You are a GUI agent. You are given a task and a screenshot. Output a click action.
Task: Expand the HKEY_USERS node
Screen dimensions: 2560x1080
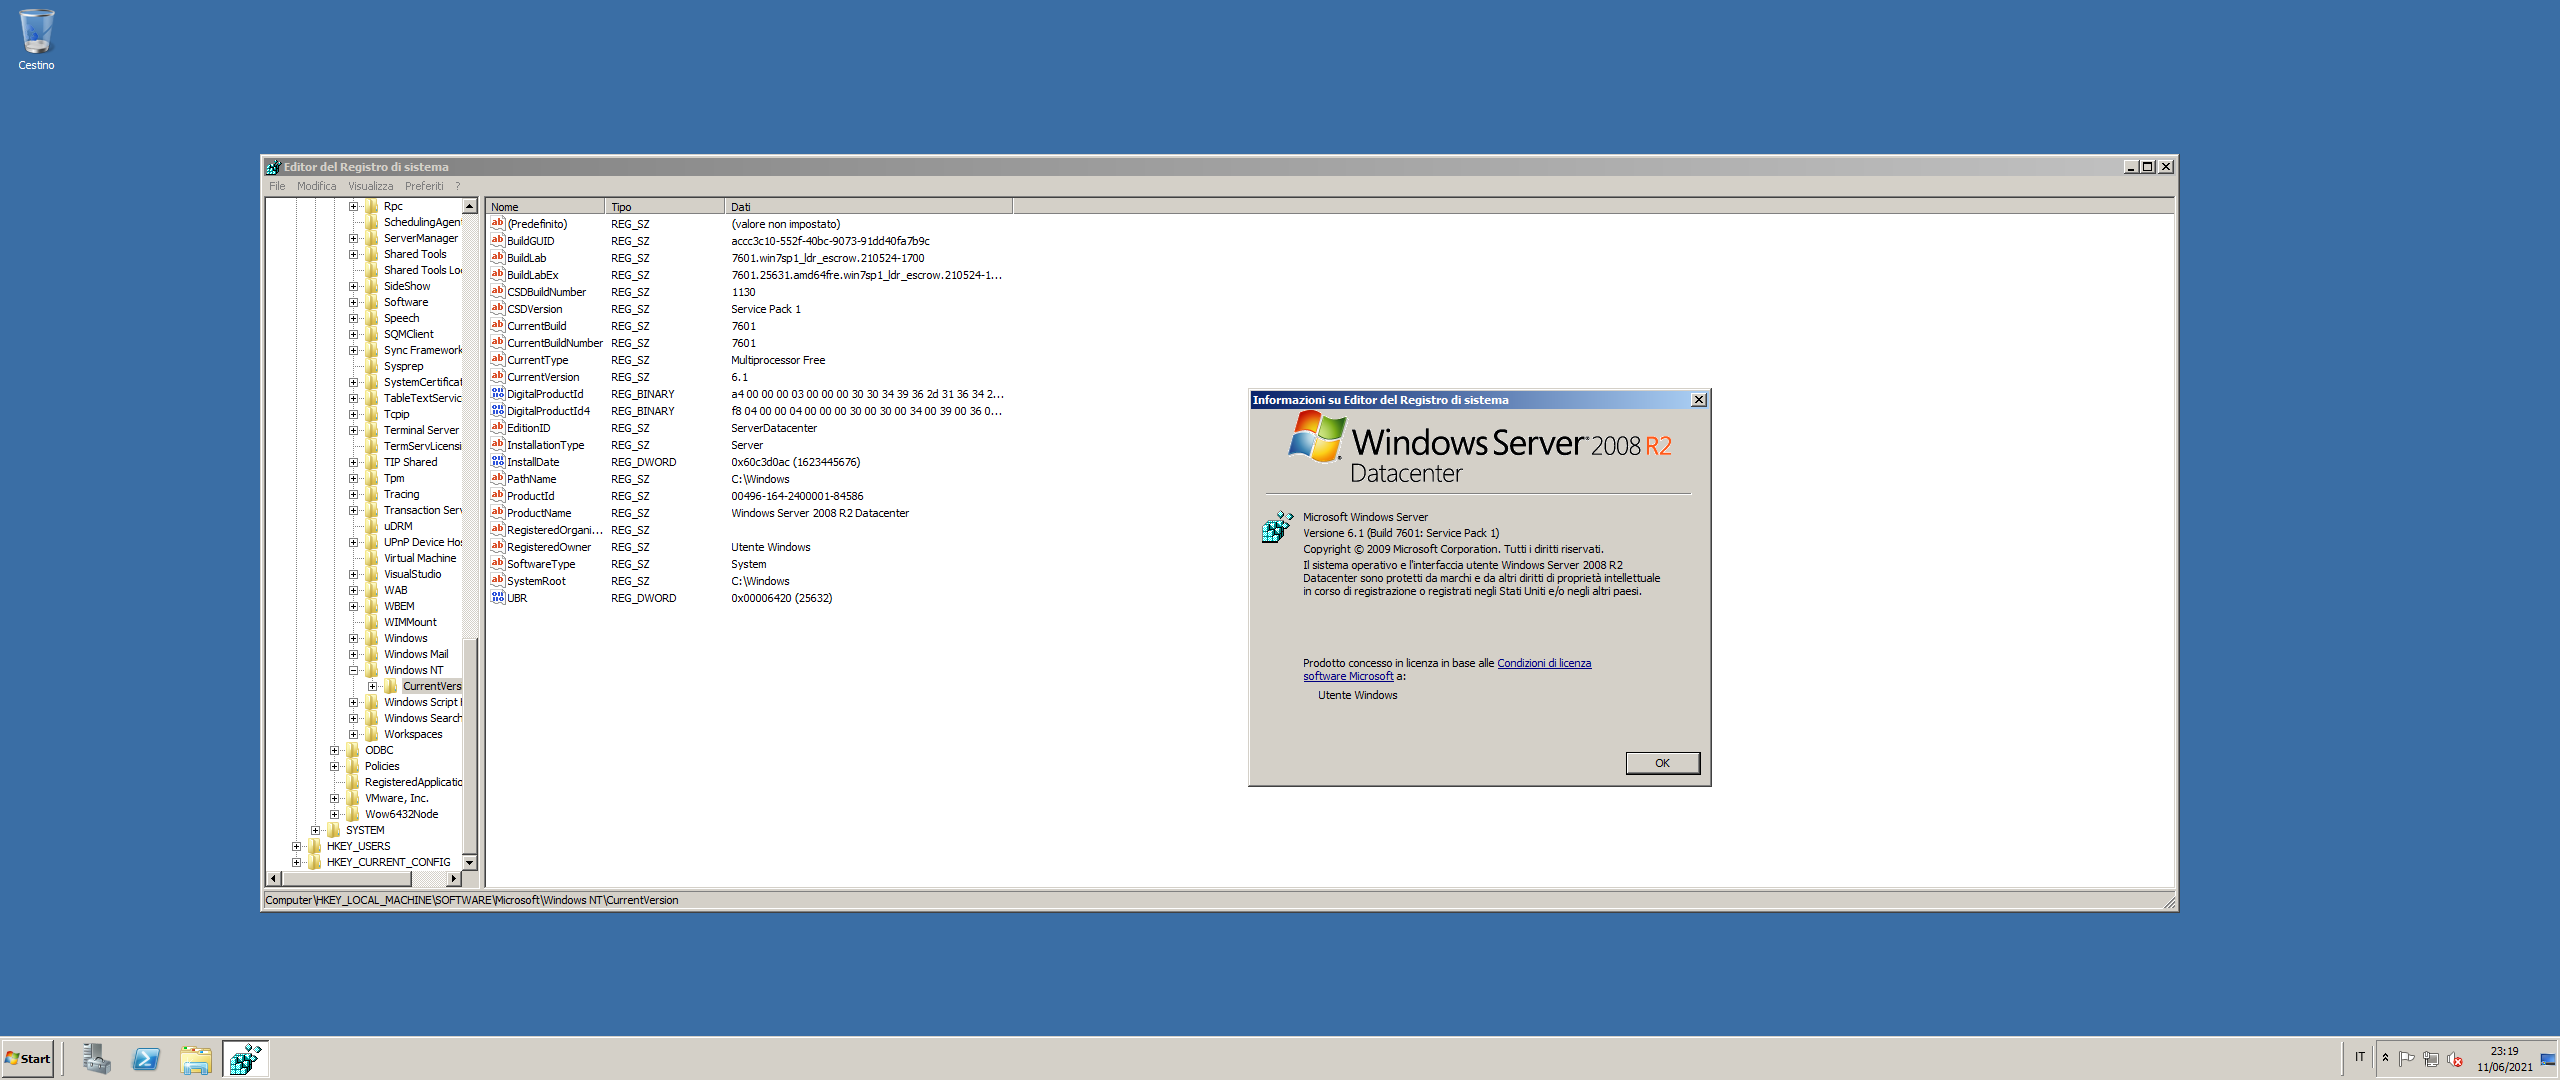coord(296,846)
